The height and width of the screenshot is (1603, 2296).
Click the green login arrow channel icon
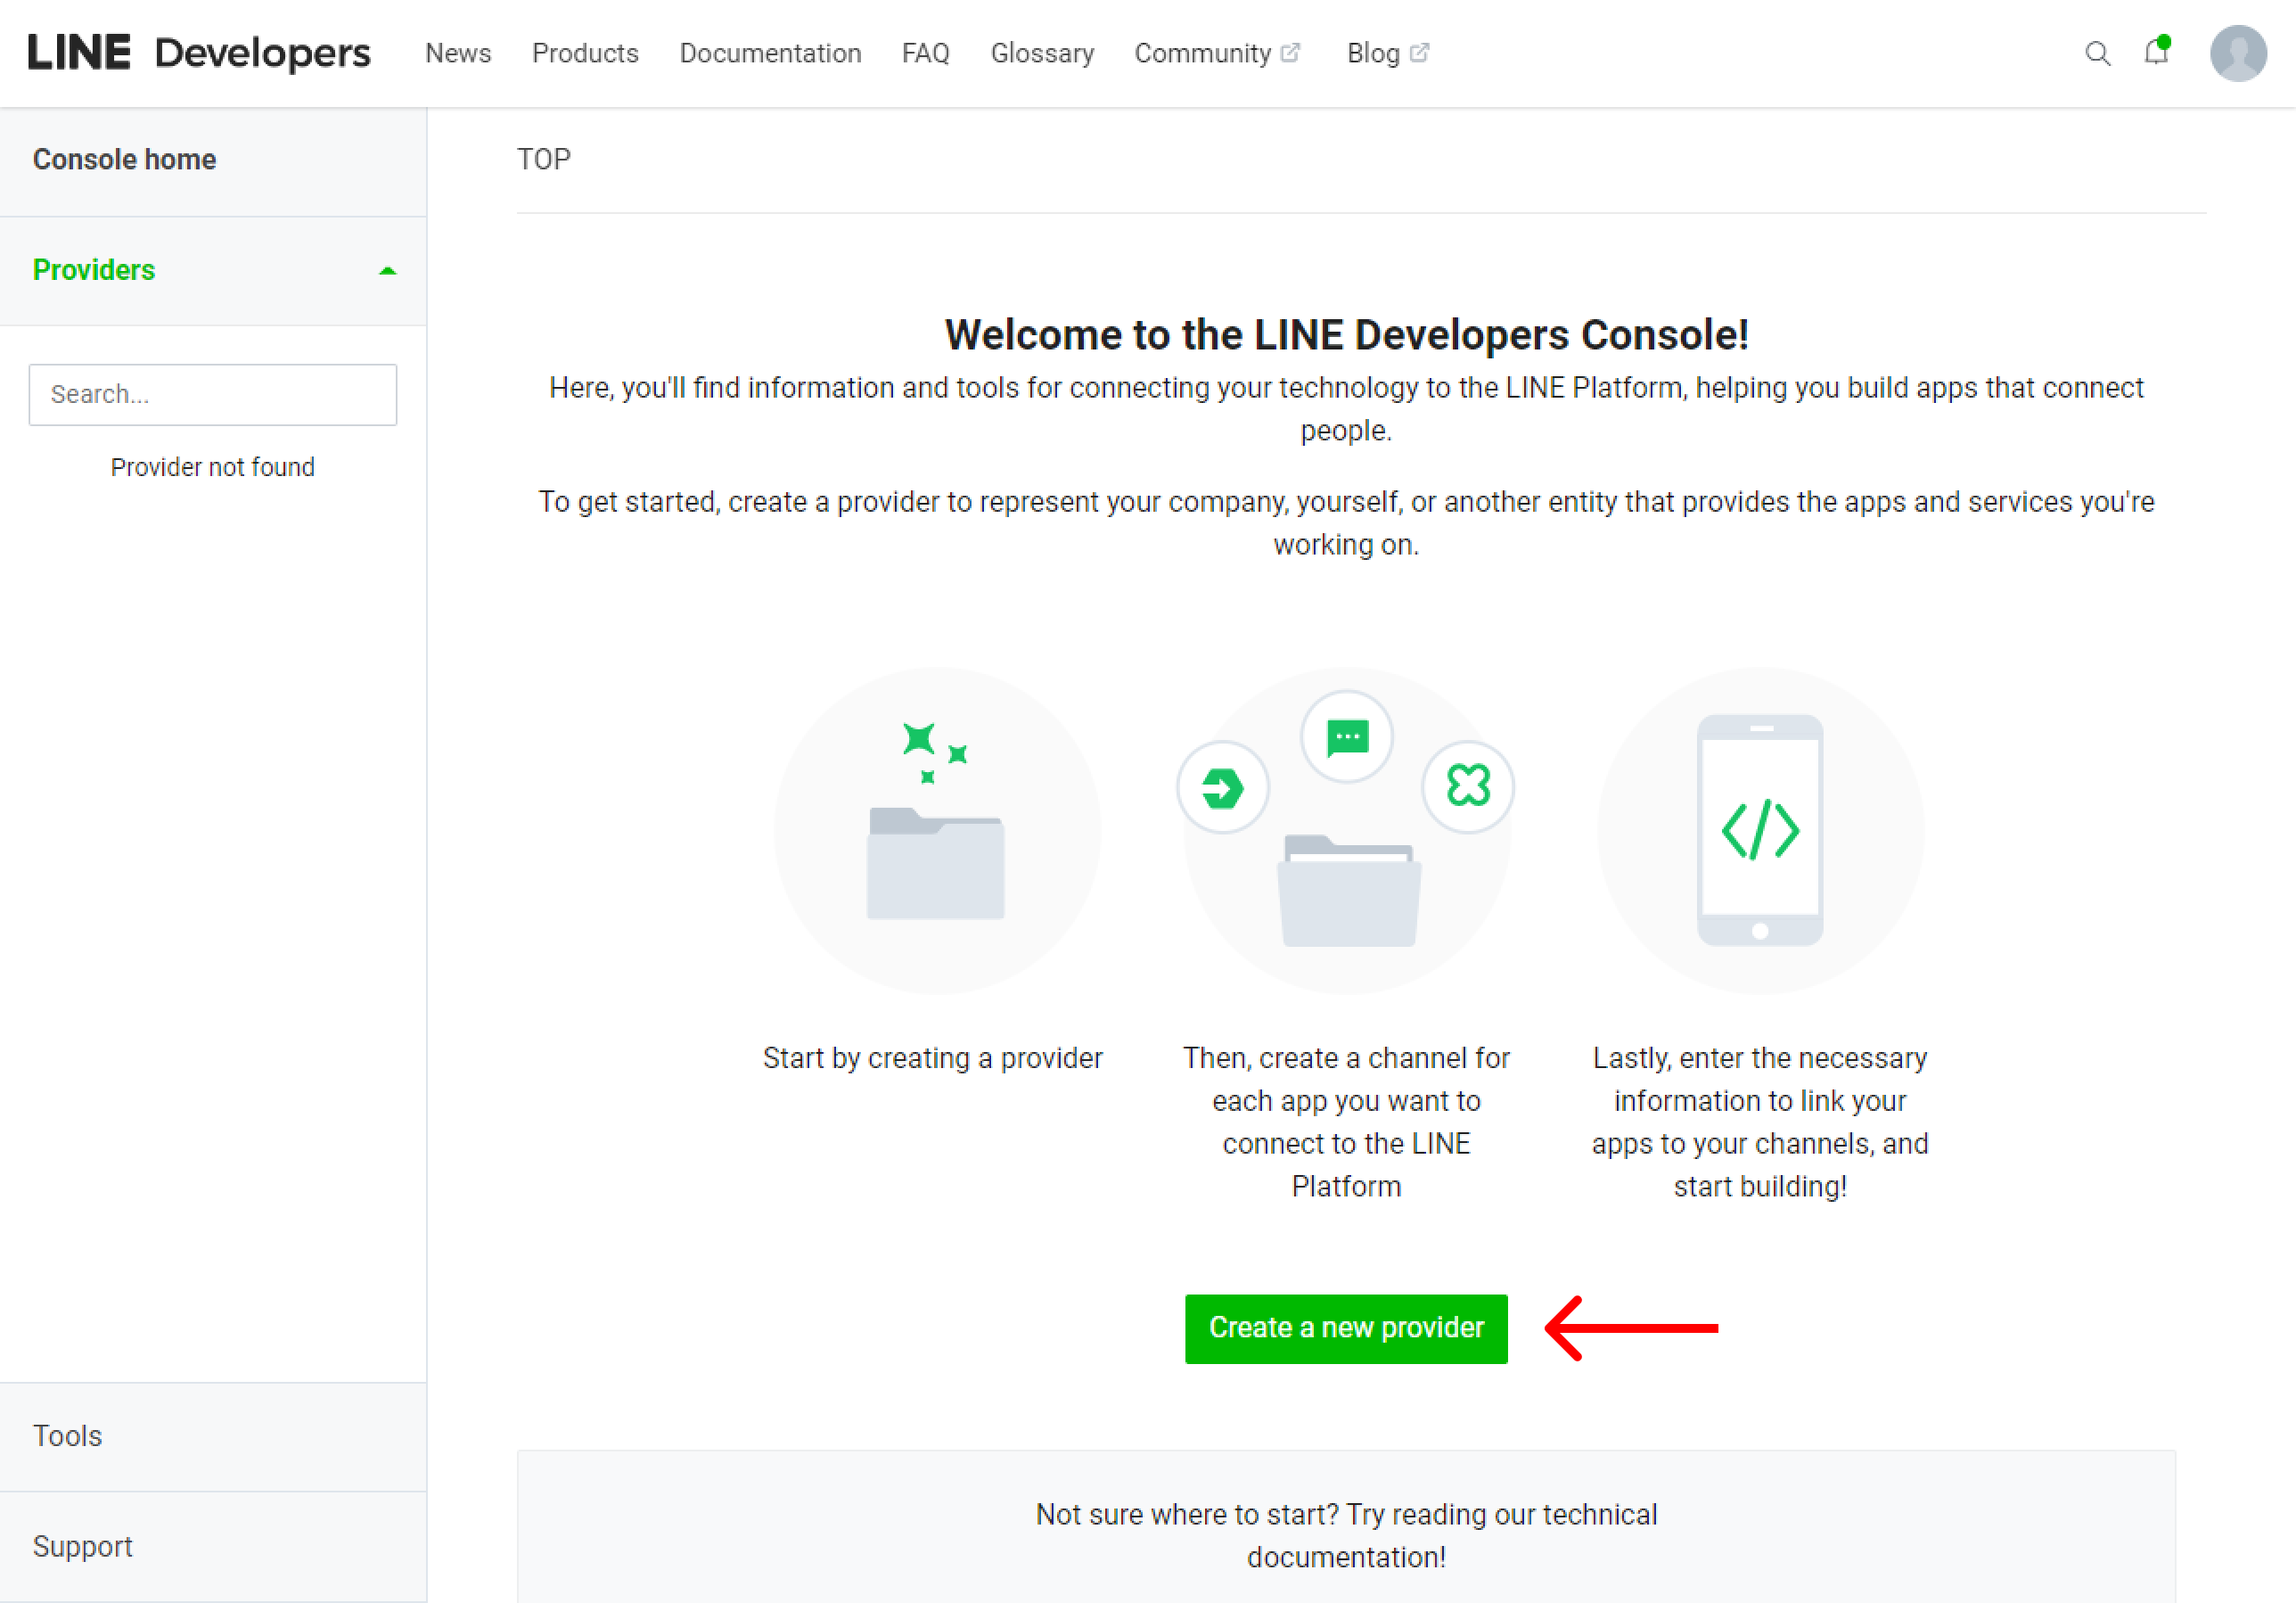click(x=1222, y=788)
